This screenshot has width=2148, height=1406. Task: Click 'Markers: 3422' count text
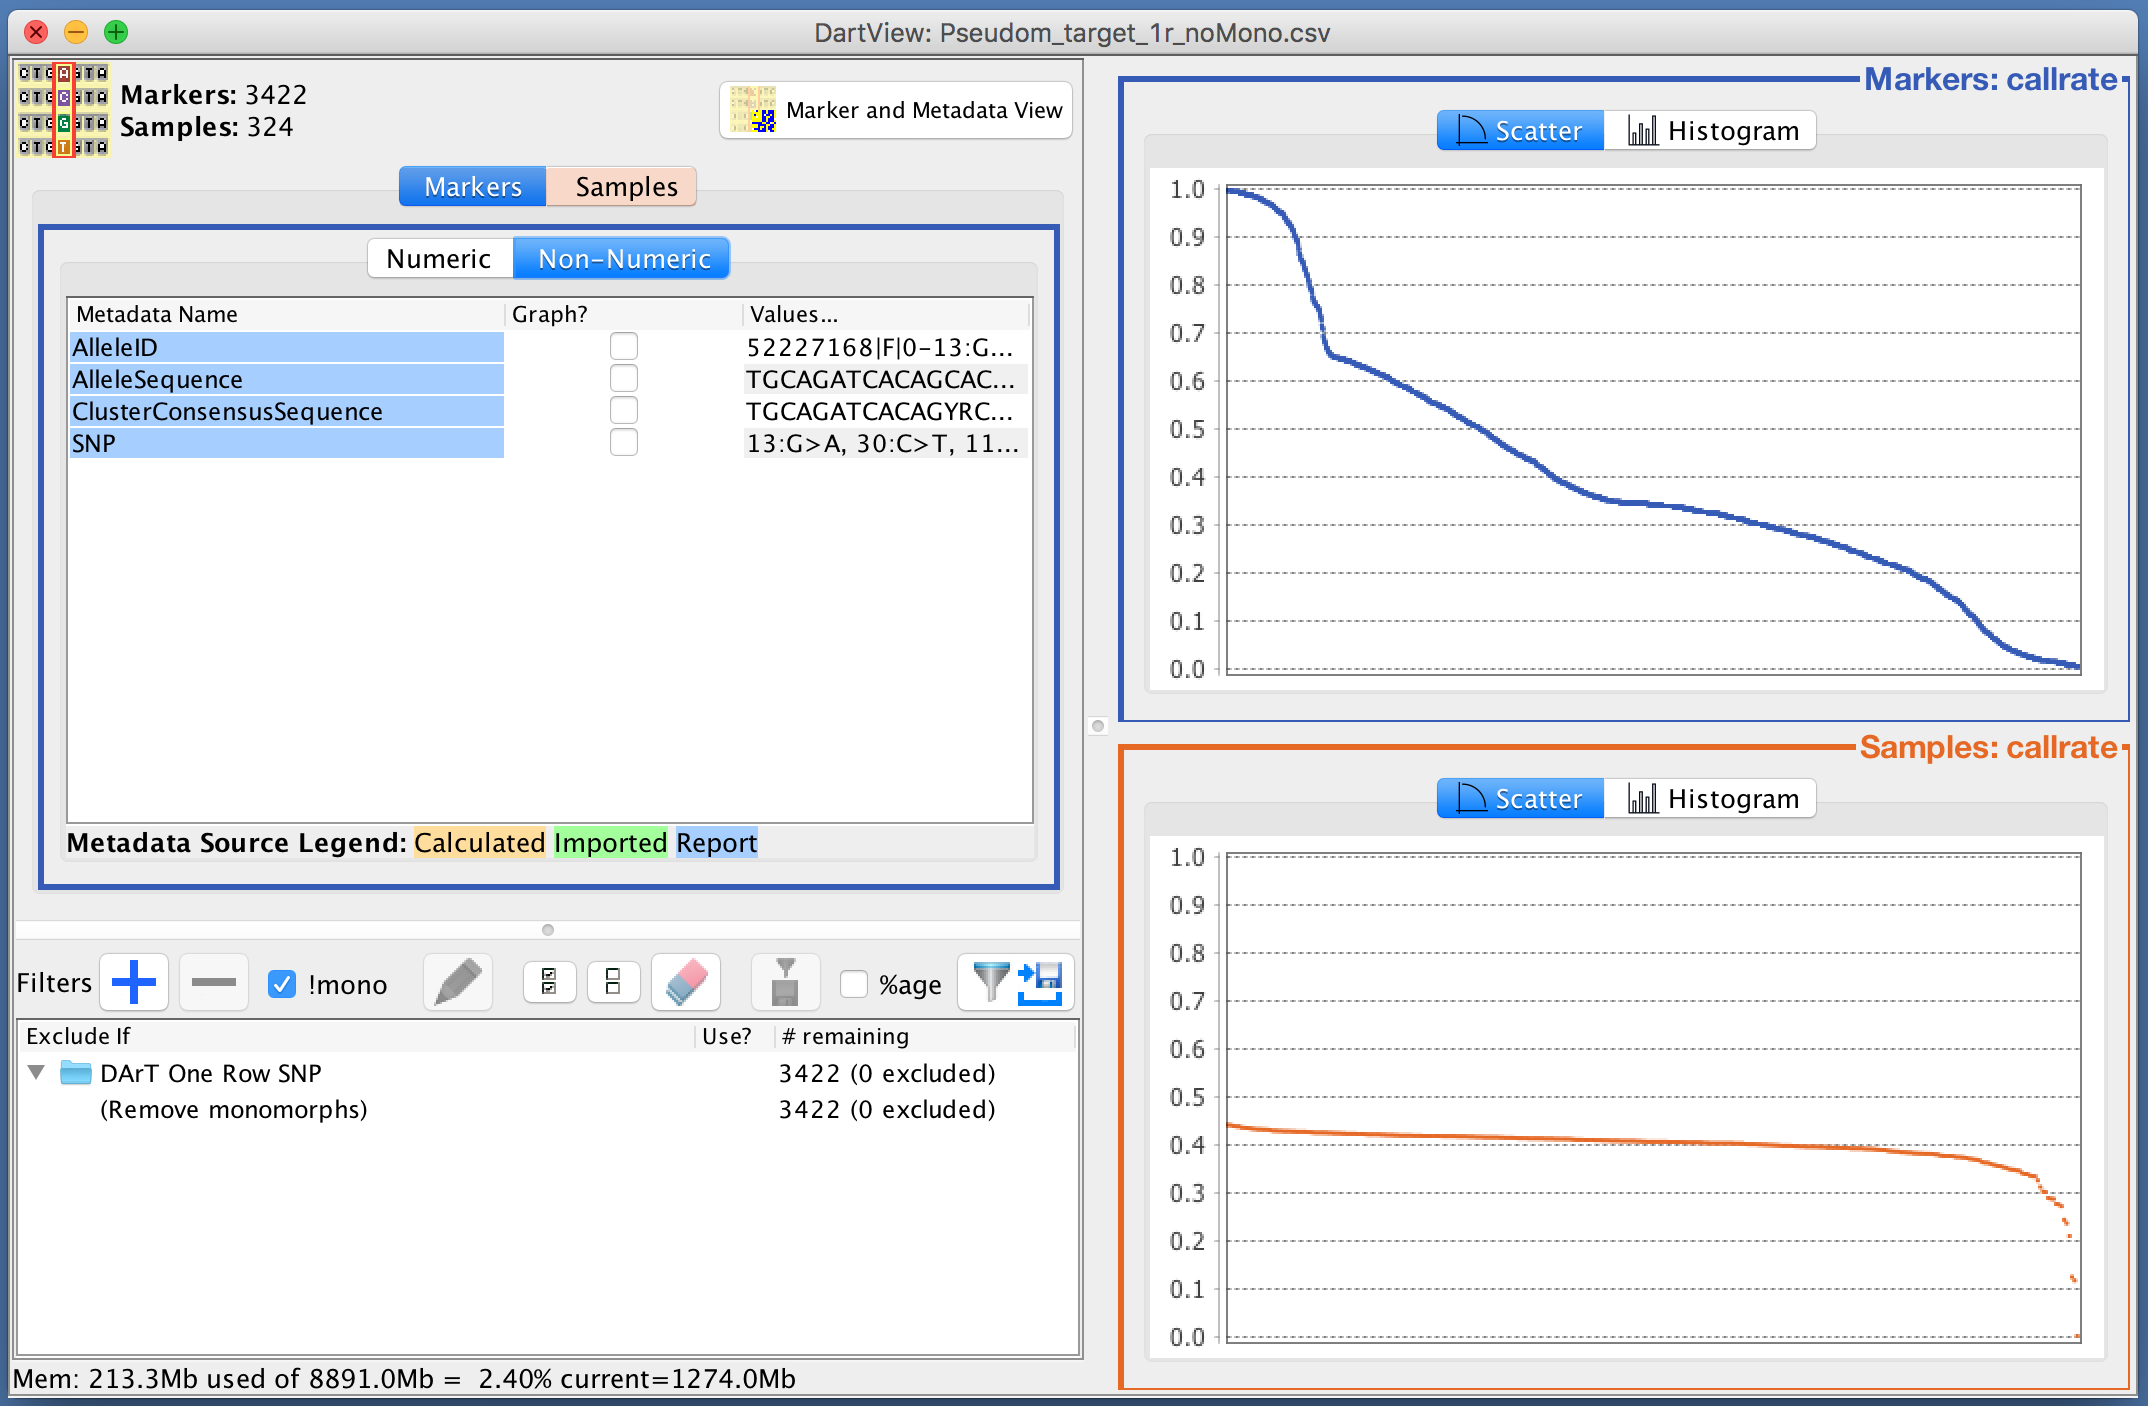pyautogui.click(x=213, y=95)
